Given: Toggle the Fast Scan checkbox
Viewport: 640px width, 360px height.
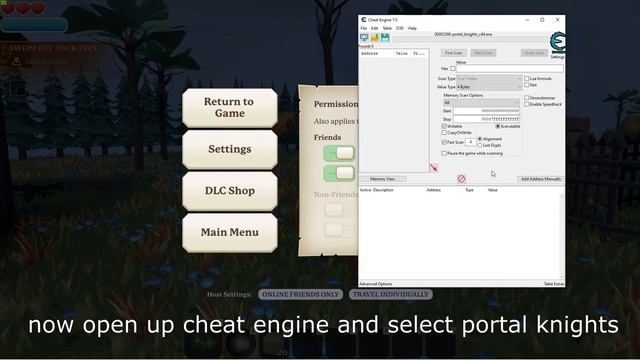Looking at the screenshot, I should (x=444, y=142).
